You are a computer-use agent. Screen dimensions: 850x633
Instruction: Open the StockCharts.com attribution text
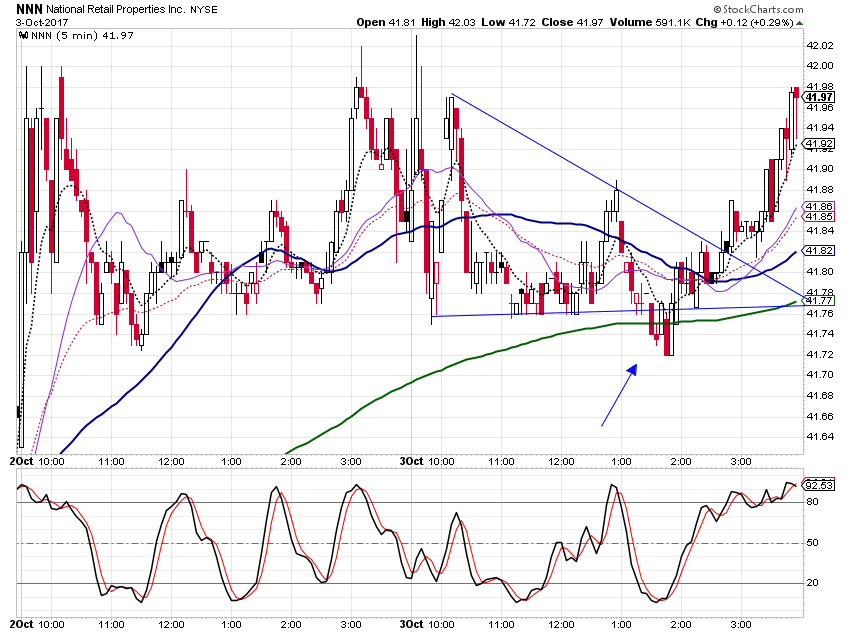point(758,9)
